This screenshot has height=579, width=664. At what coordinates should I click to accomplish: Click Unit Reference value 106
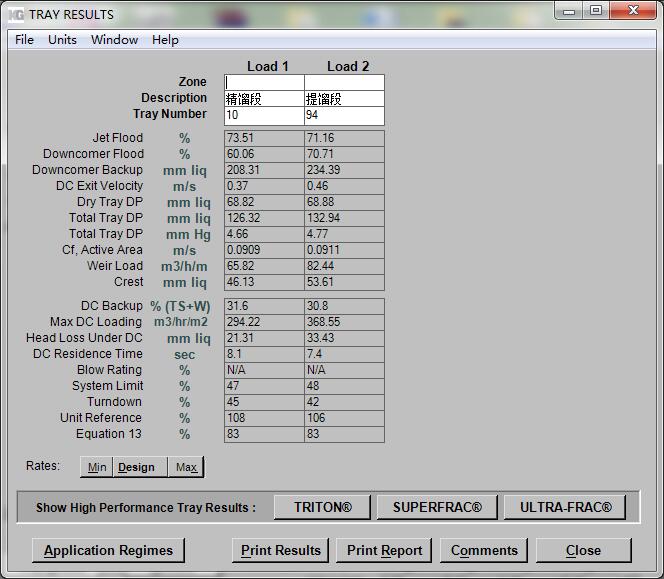tap(344, 418)
